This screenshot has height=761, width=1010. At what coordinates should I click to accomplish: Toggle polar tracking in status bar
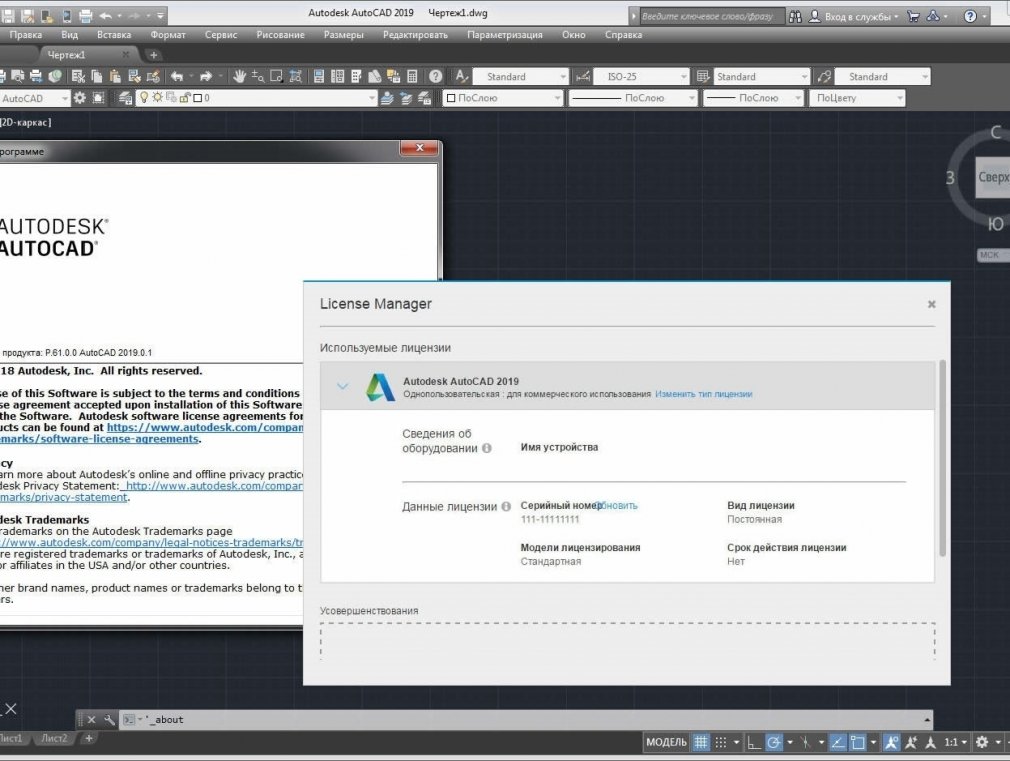(x=774, y=742)
